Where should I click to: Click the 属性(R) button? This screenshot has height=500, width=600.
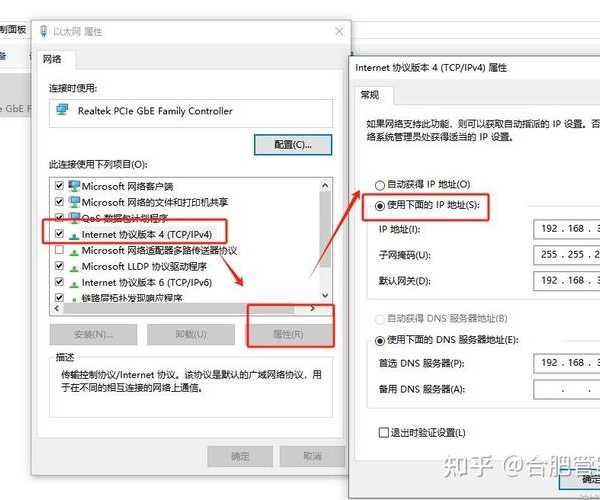(x=288, y=334)
